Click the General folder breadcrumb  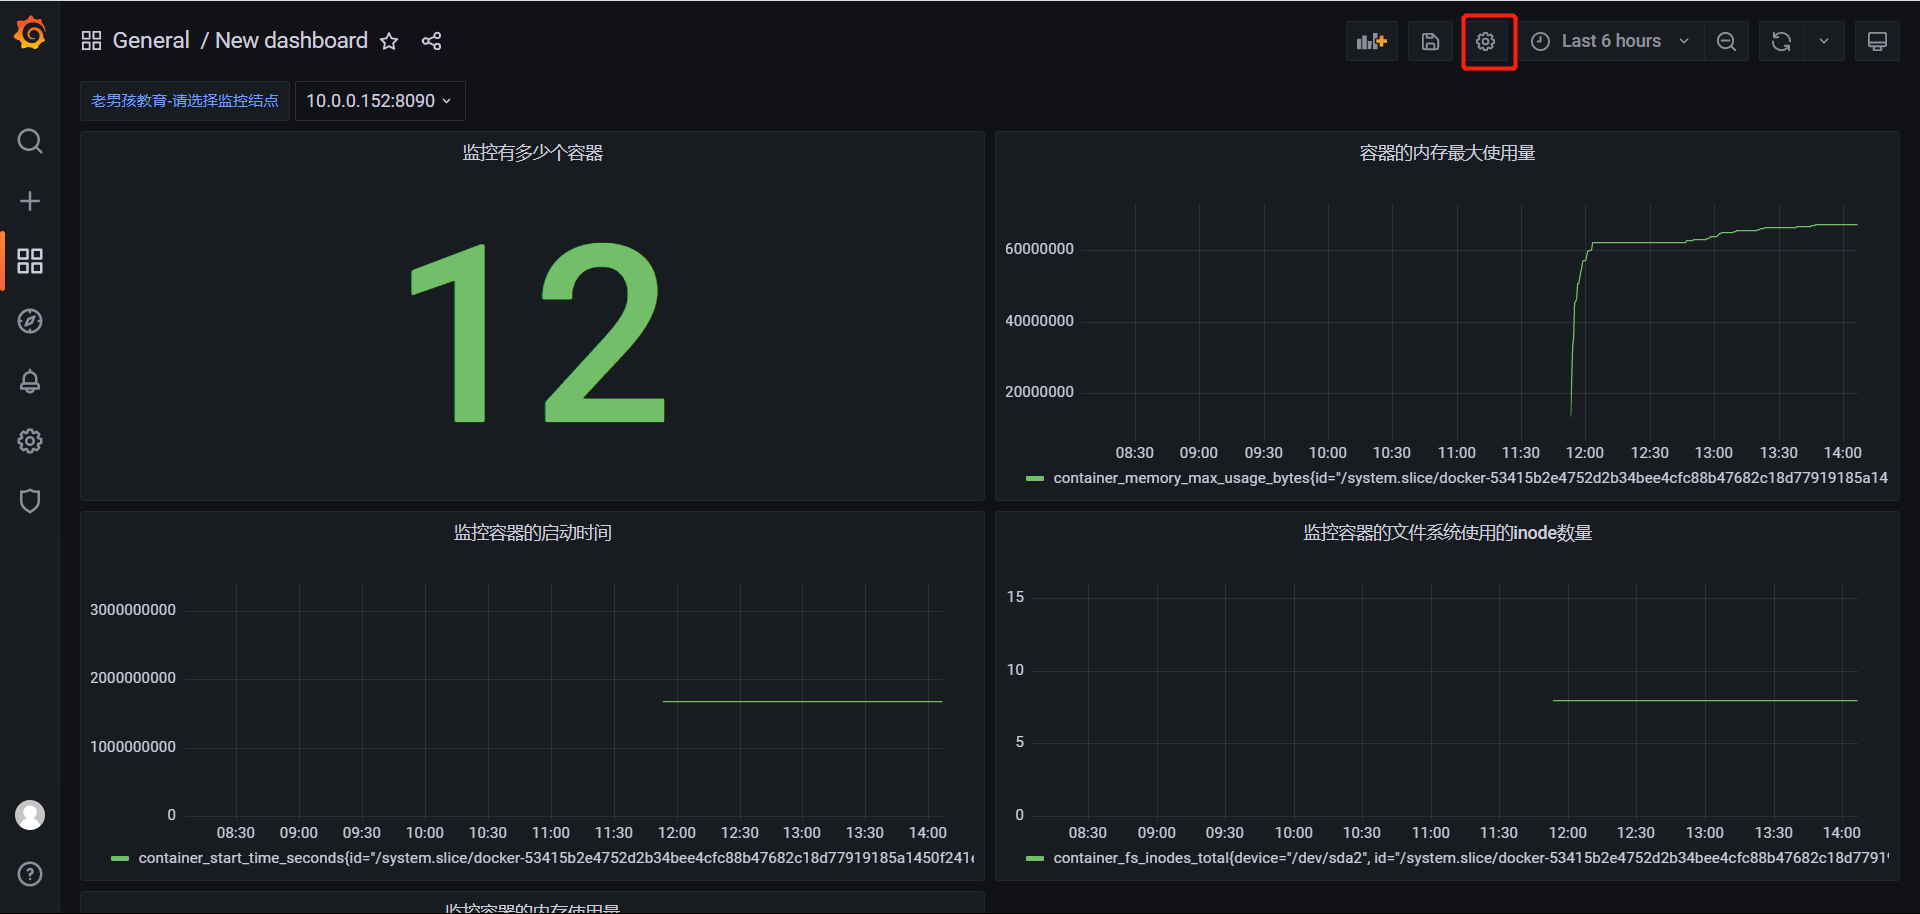[x=151, y=41]
